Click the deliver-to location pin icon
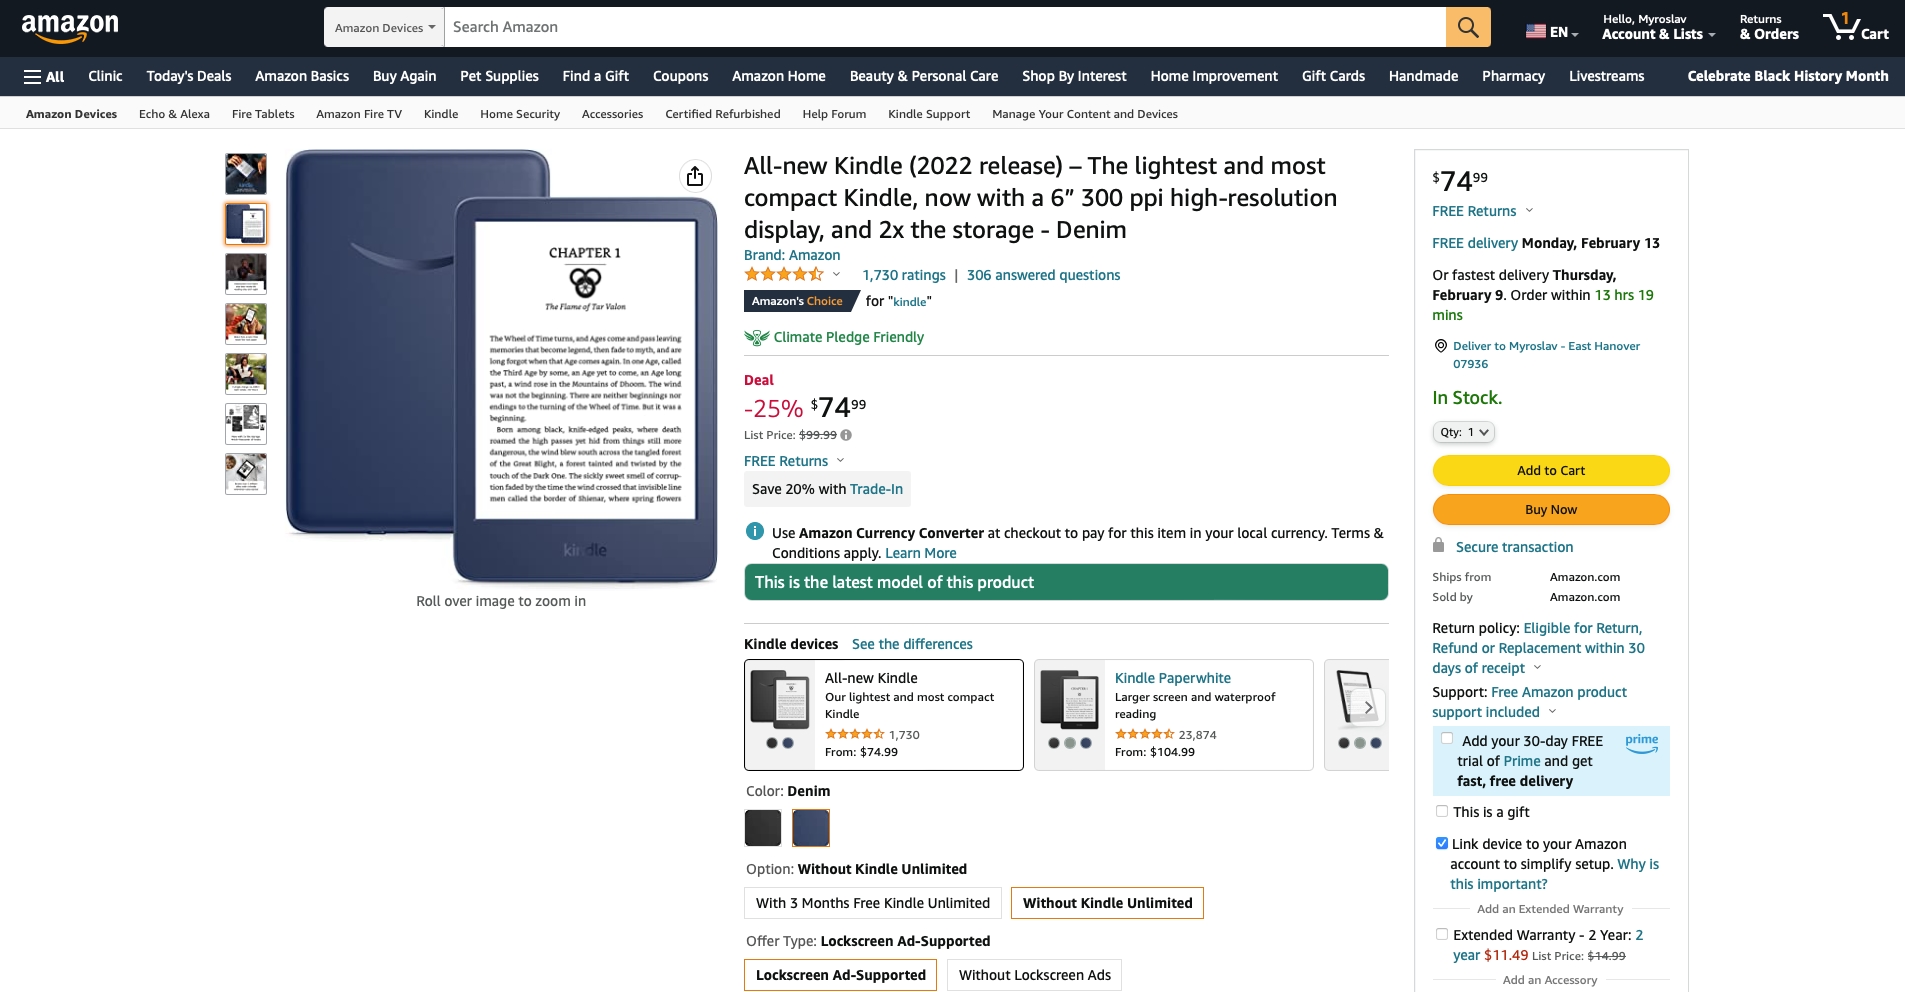 coord(1440,346)
